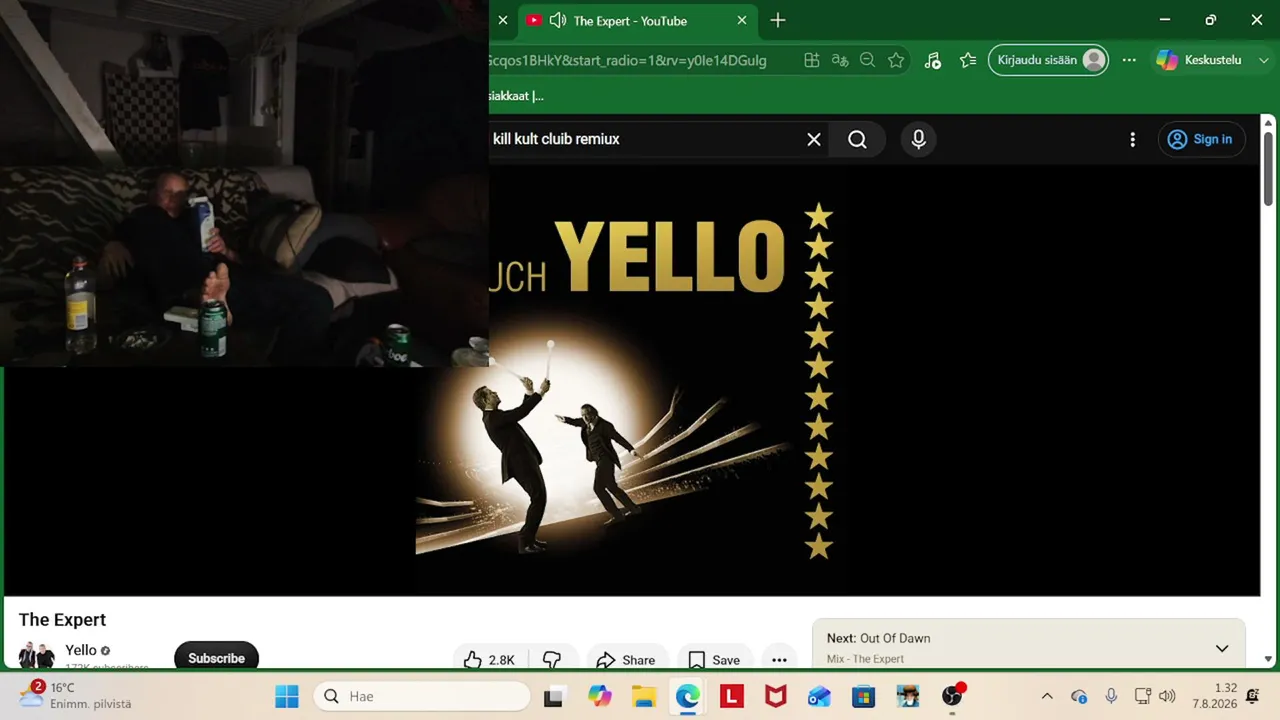Switch to Microsoft Edge in the taskbar
Viewport: 1280px width, 720px height.
[688, 696]
